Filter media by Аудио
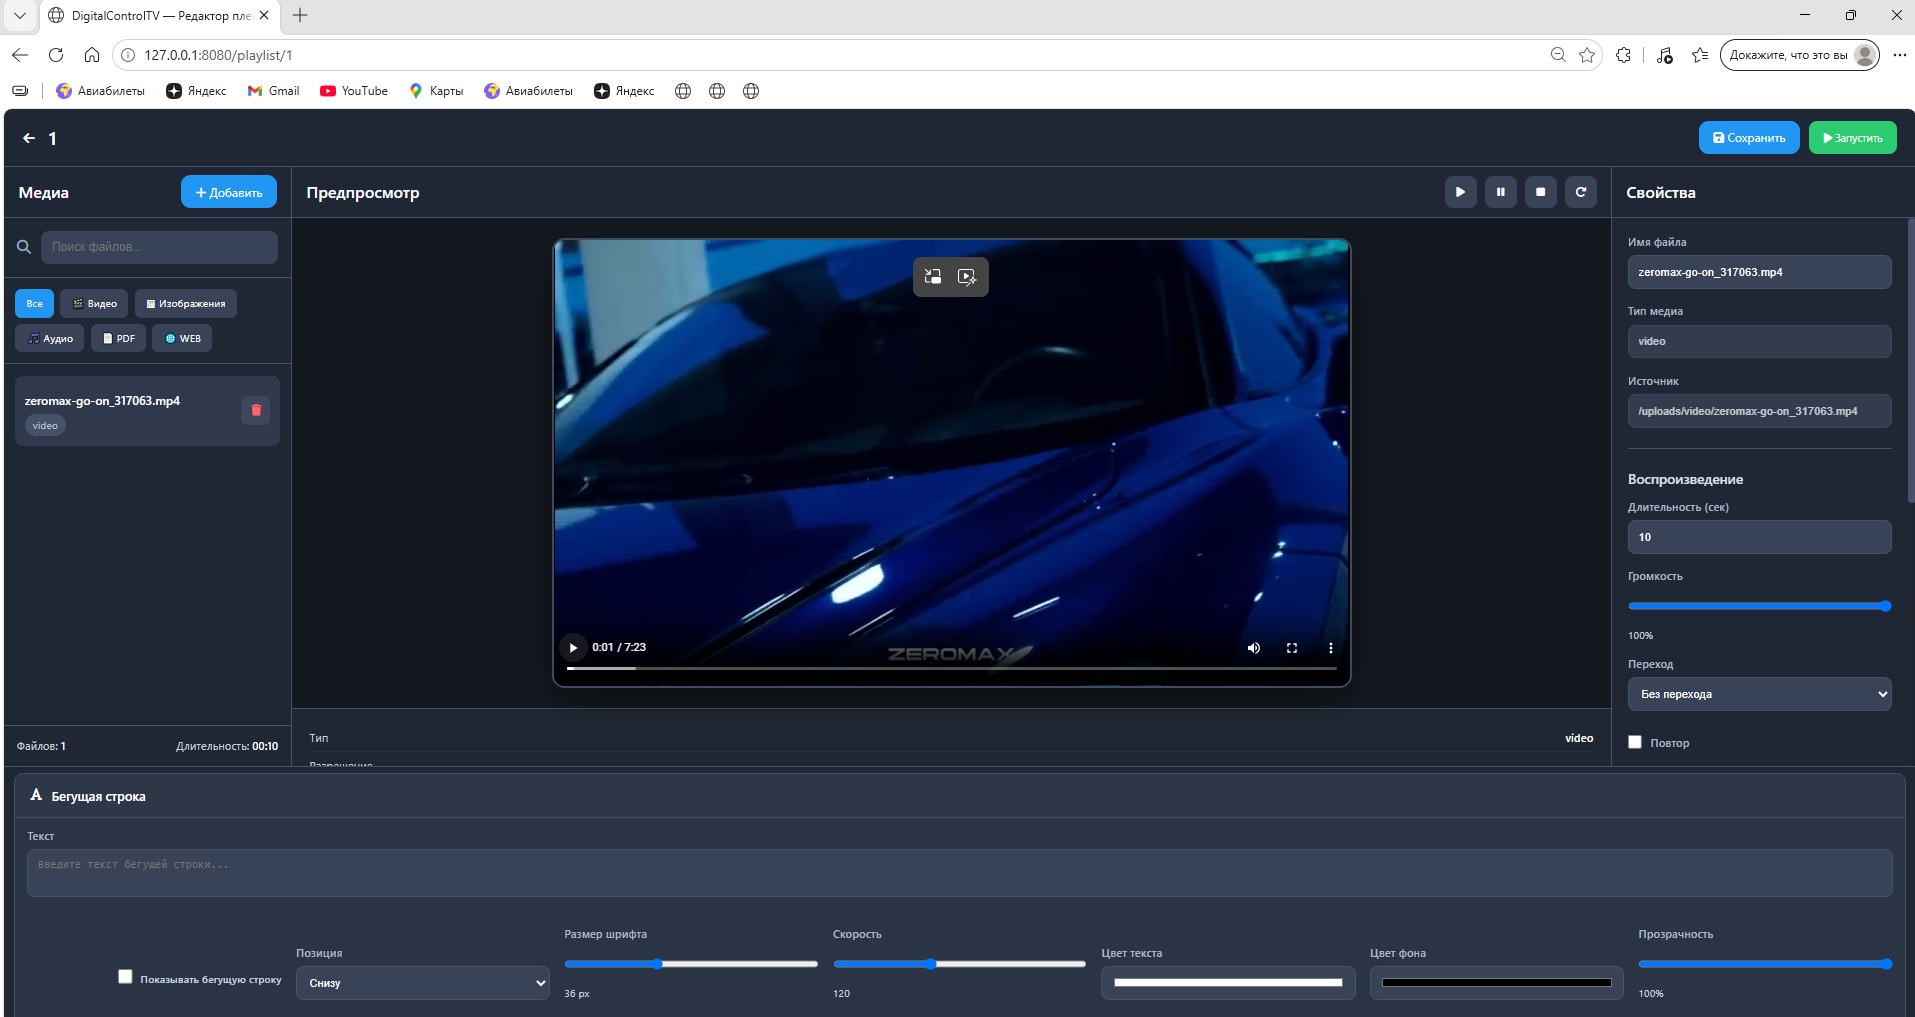Viewport: 1915px width, 1017px height. (50, 338)
